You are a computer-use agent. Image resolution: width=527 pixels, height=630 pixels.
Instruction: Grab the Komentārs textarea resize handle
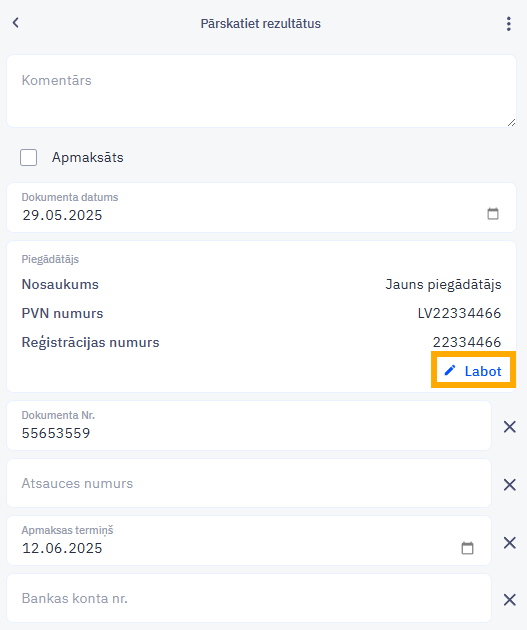511,123
